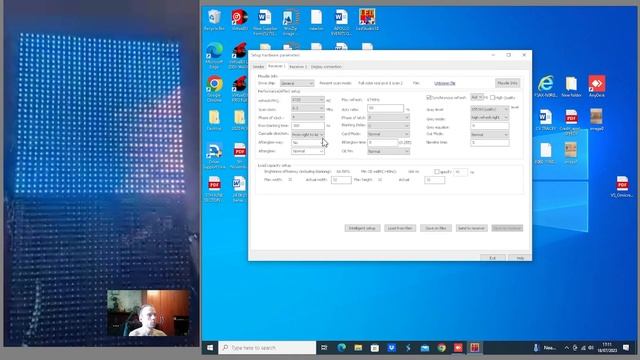
Task: Open the Cascade direction dropdown
Action: 308,134
